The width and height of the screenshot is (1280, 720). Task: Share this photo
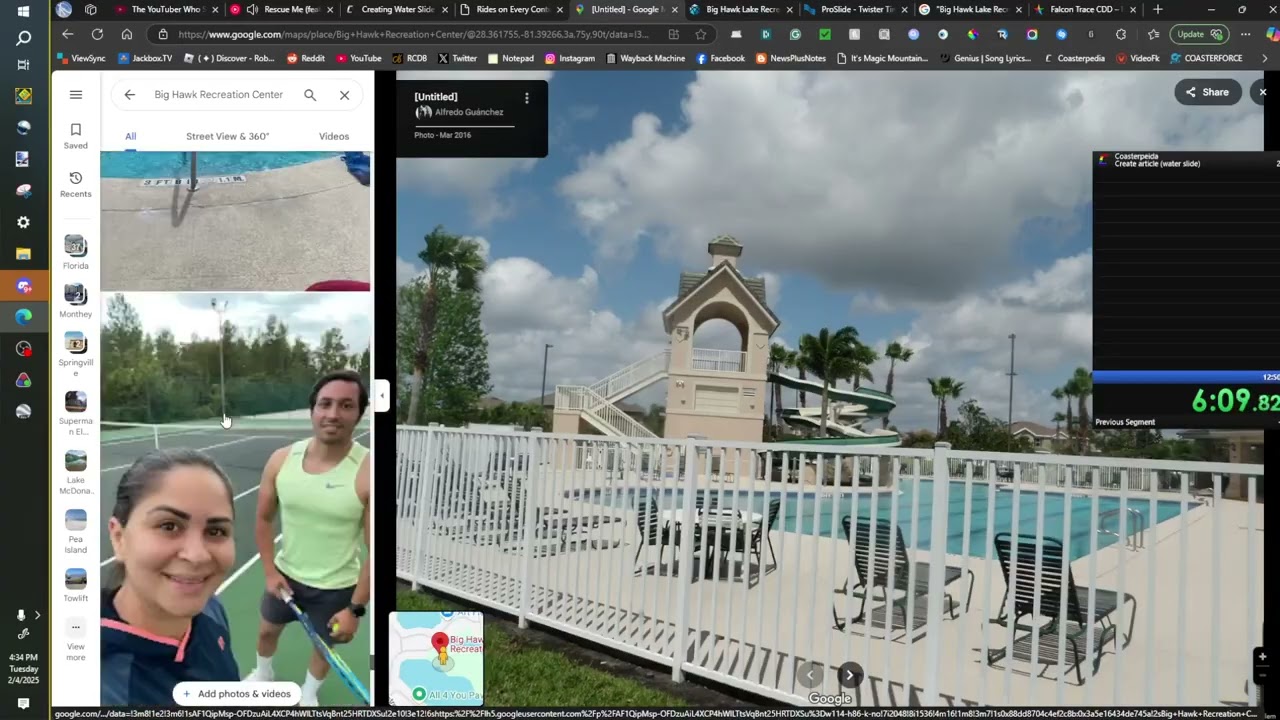pyautogui.click(x=1207, y=92)
